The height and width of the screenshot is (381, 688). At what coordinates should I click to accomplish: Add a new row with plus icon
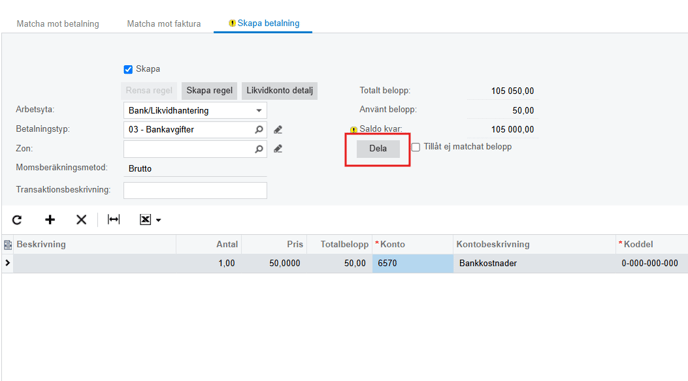coord(50,219)
